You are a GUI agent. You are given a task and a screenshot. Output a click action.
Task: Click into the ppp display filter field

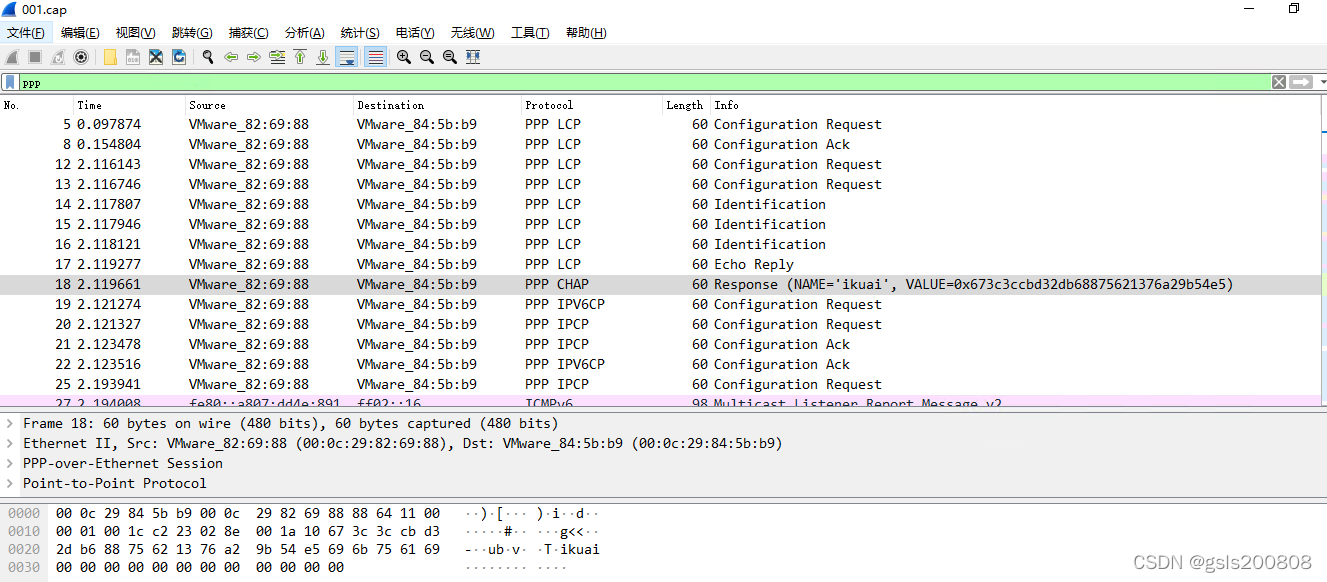pyautogui.click(x=600, y=82)
